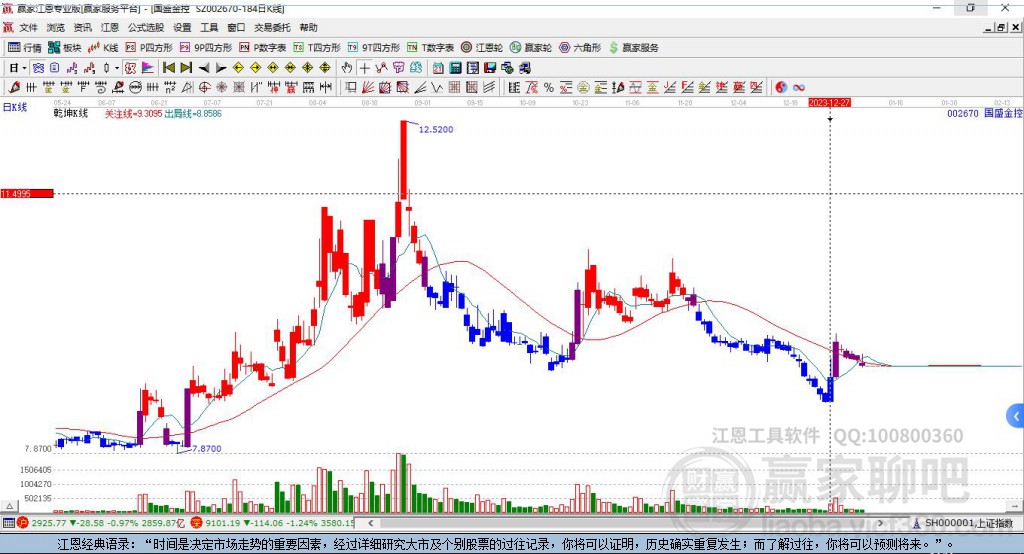Click the floppy disk save icon
1024x554 pixels.
(490, 68)
